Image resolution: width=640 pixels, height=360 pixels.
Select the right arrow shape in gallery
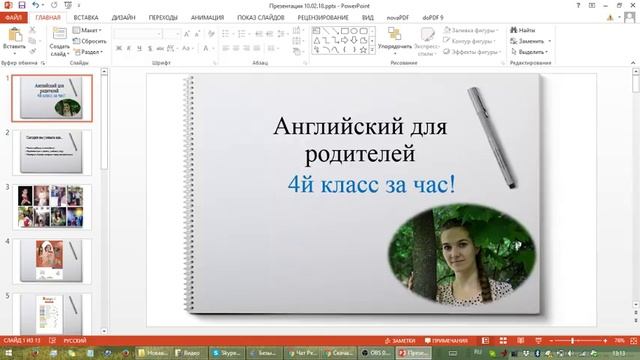coord(345,40)
